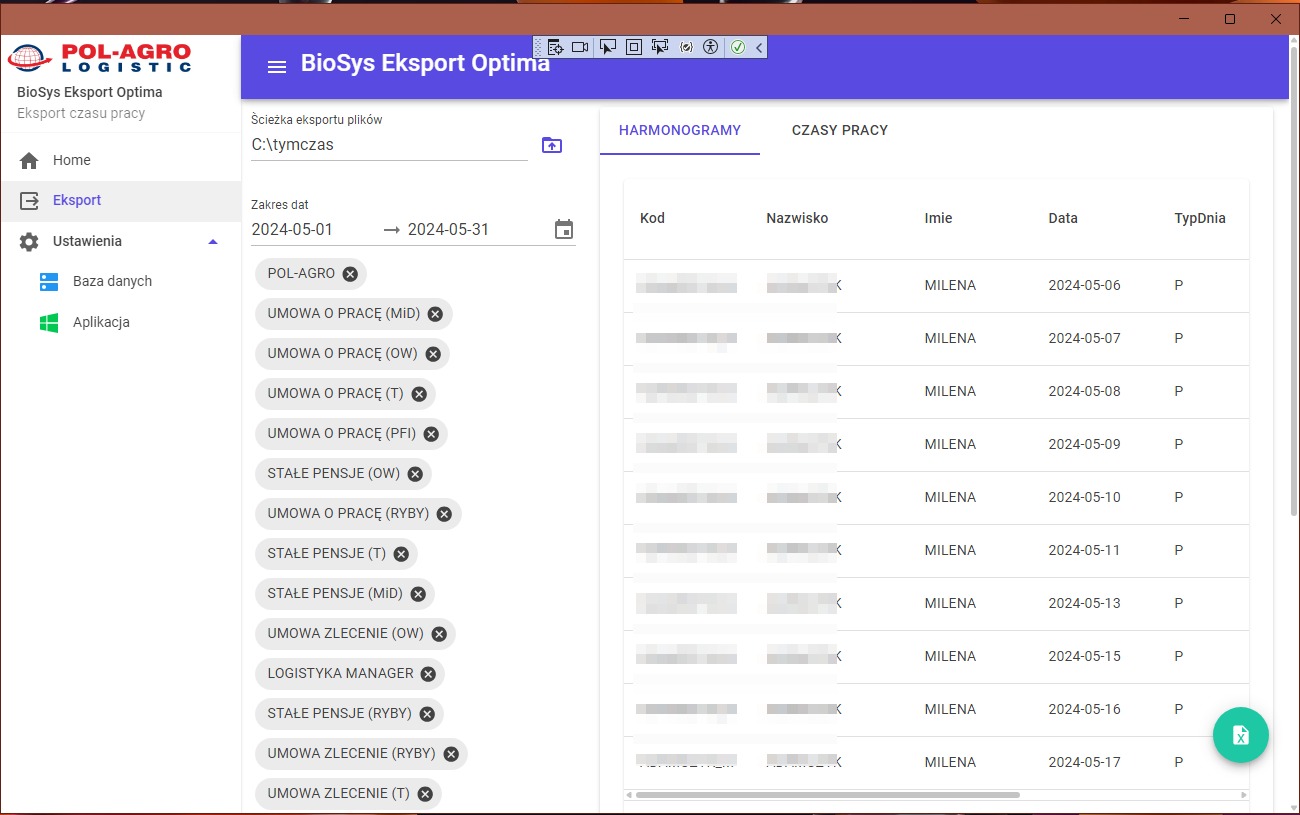Click the Data column header
This screenshot has height=815, width=1300.
1062,218
